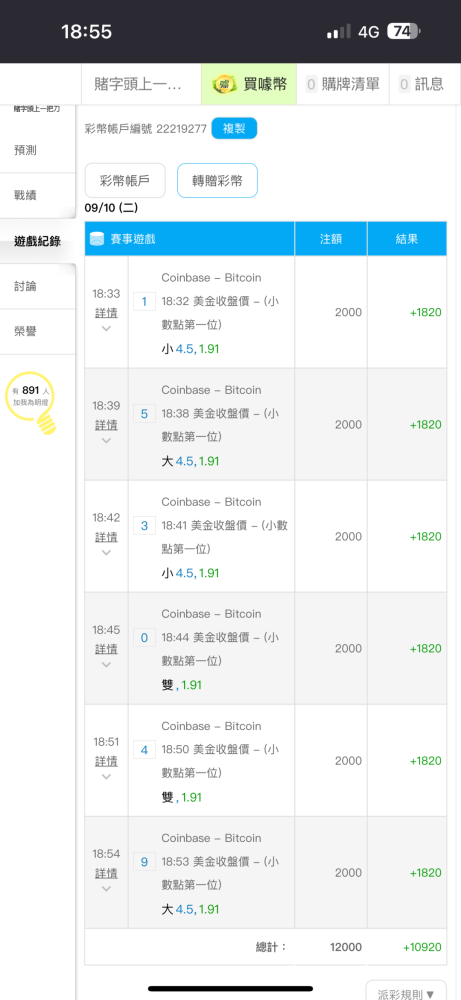Open the 派彩規則 dropdown
Image resolution: width=461 pixels, height=1000 pixels.
406,992
